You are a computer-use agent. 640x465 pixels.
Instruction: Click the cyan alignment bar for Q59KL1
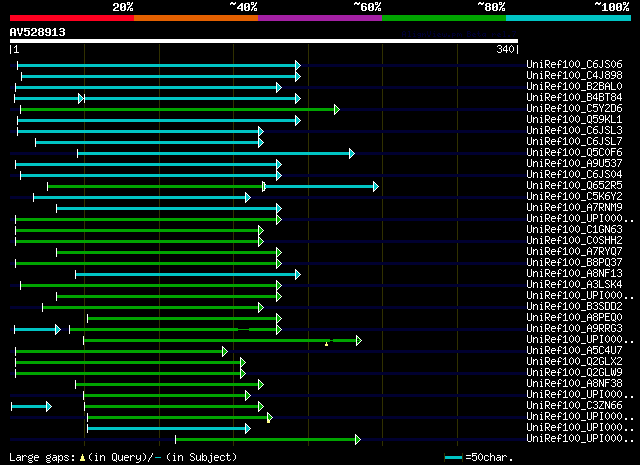157,120
